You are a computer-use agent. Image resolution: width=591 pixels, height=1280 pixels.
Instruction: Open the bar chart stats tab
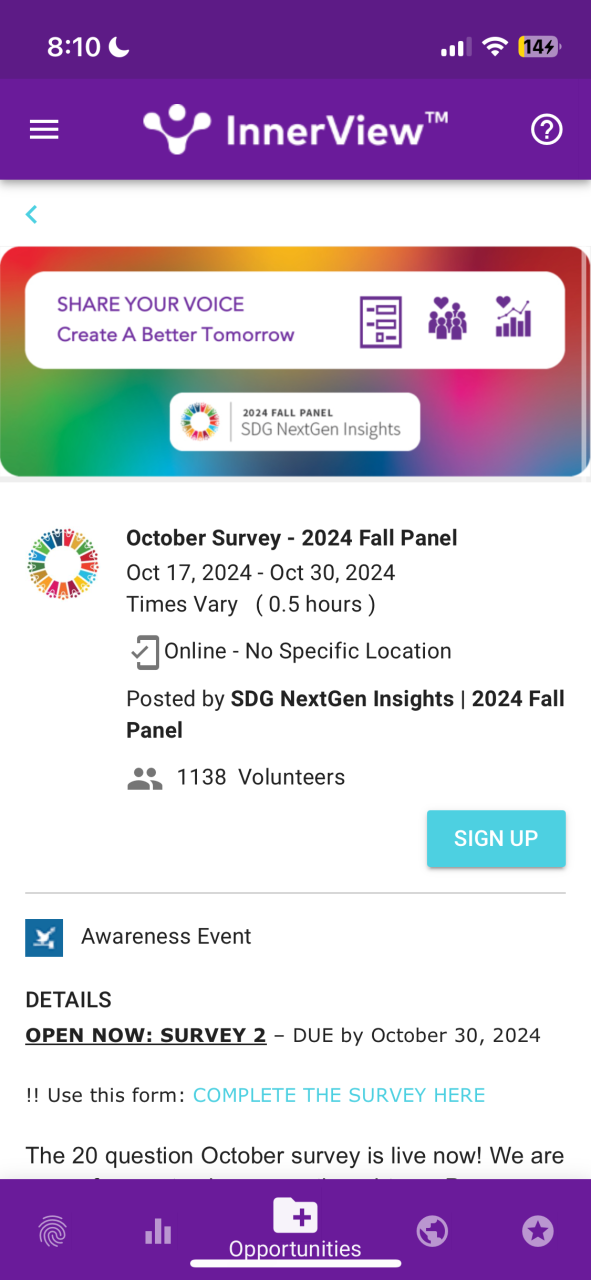point(158,1231)
